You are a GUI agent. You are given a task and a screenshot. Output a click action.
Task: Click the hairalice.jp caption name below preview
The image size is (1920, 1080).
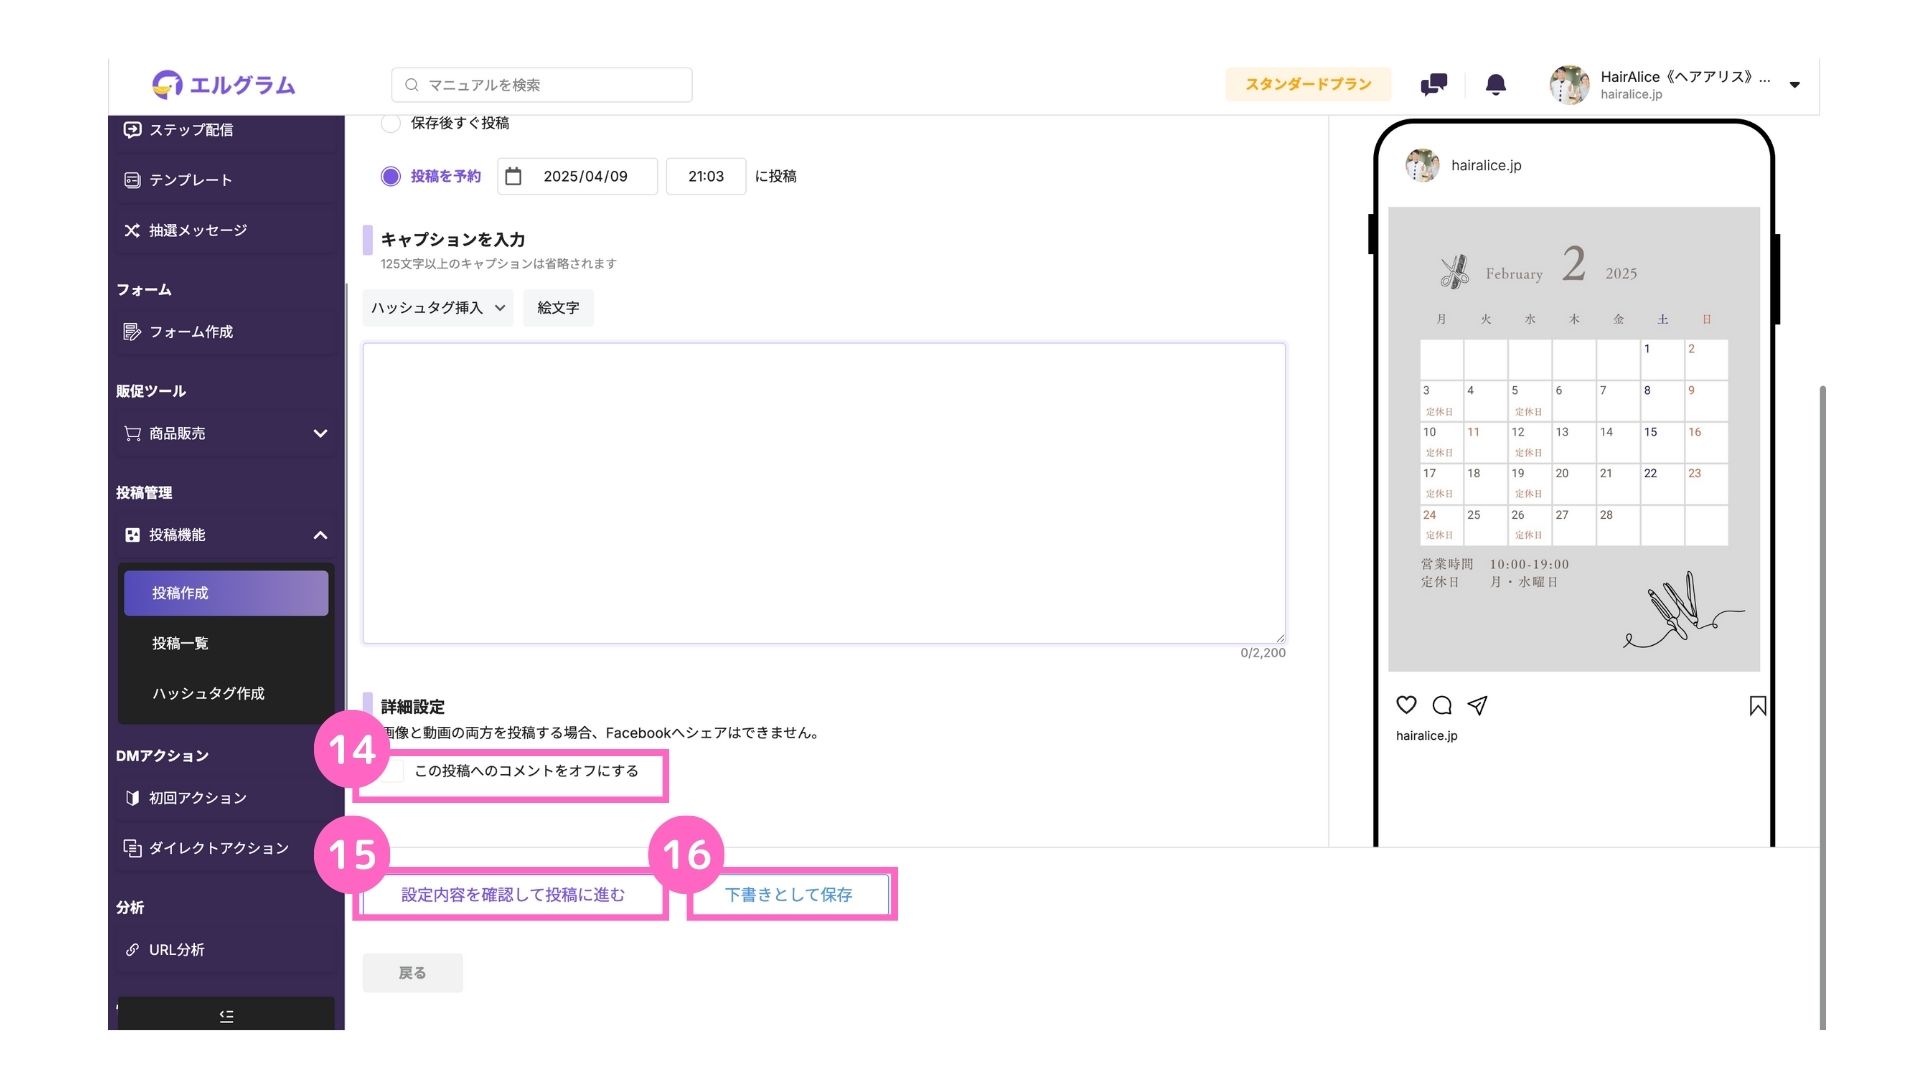pyautogui.click(x=1427, y=736)
